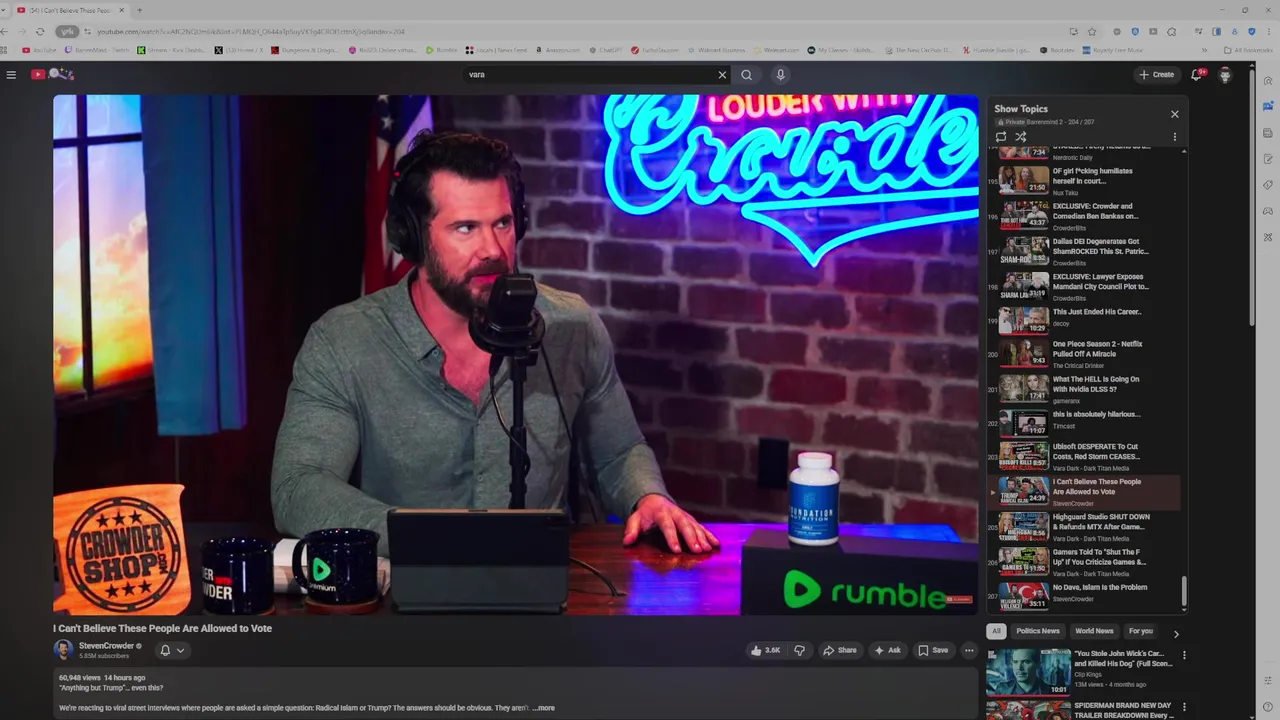Open the browser sidebar notes edit icon
This screenshot has width=1280, height=720.
coord(1268,159)
